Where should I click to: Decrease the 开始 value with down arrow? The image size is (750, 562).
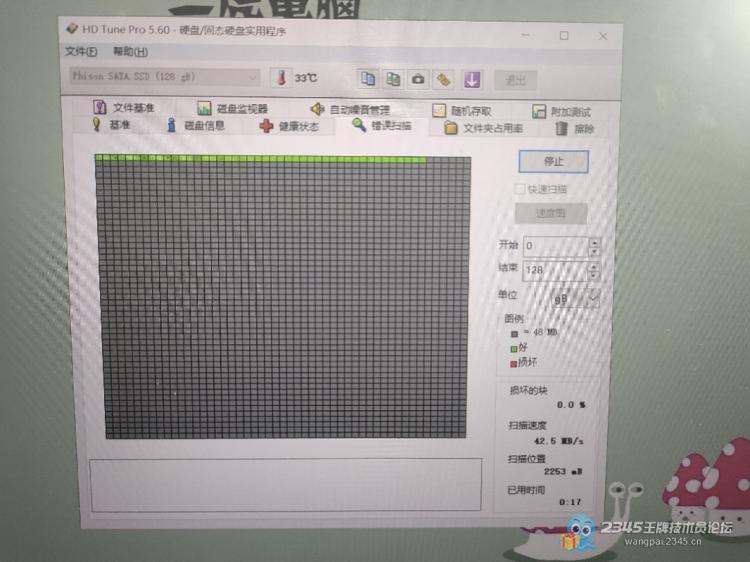(594, 251)
